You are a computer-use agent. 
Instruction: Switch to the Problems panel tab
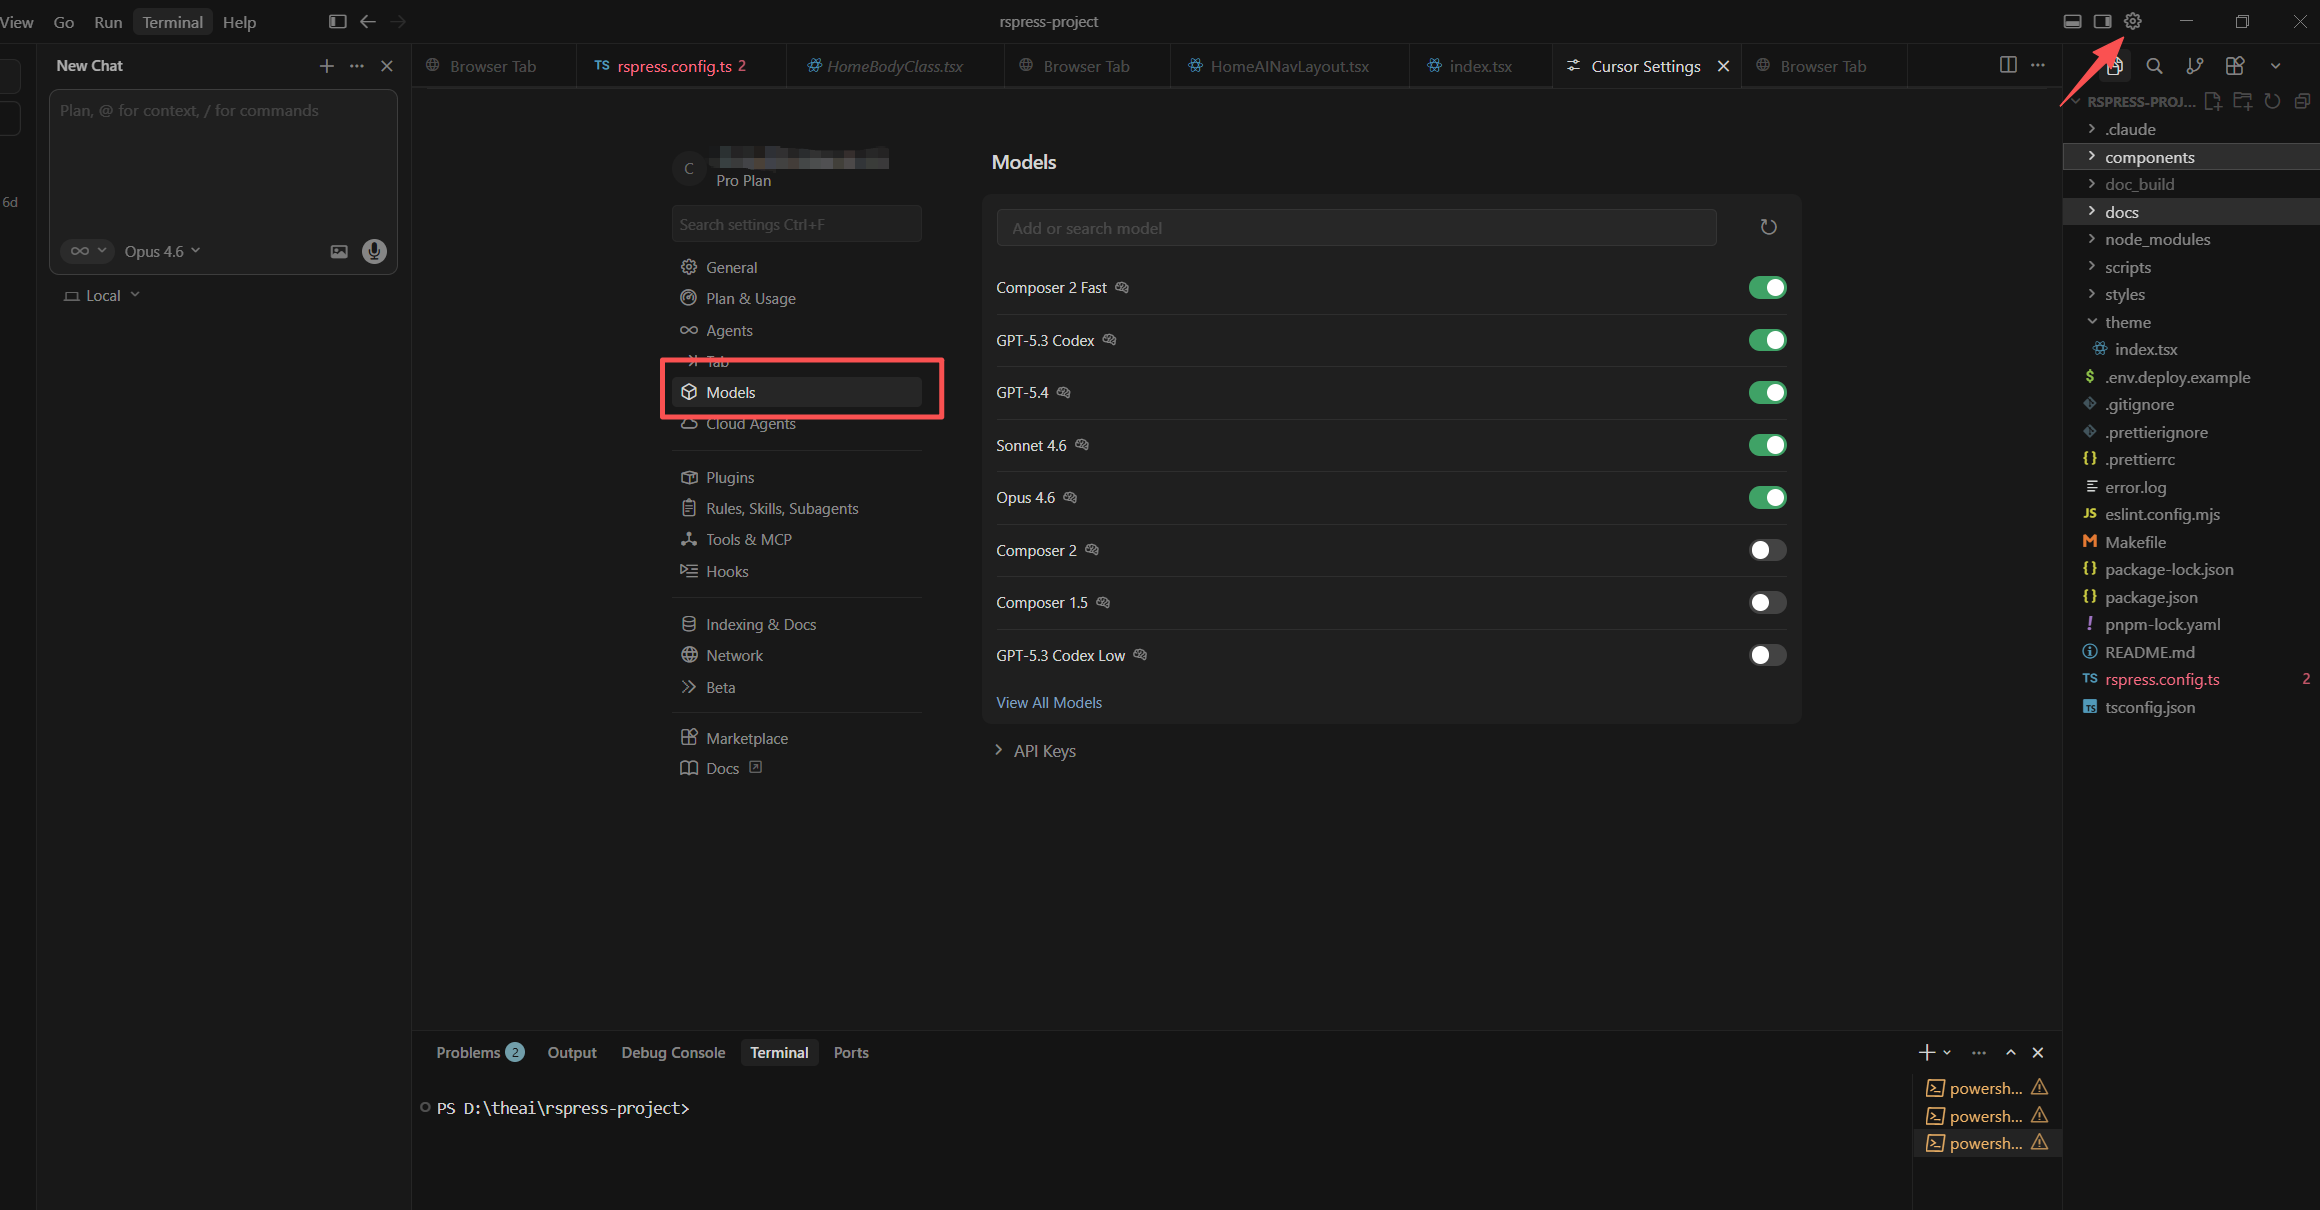pos(468,1052)
